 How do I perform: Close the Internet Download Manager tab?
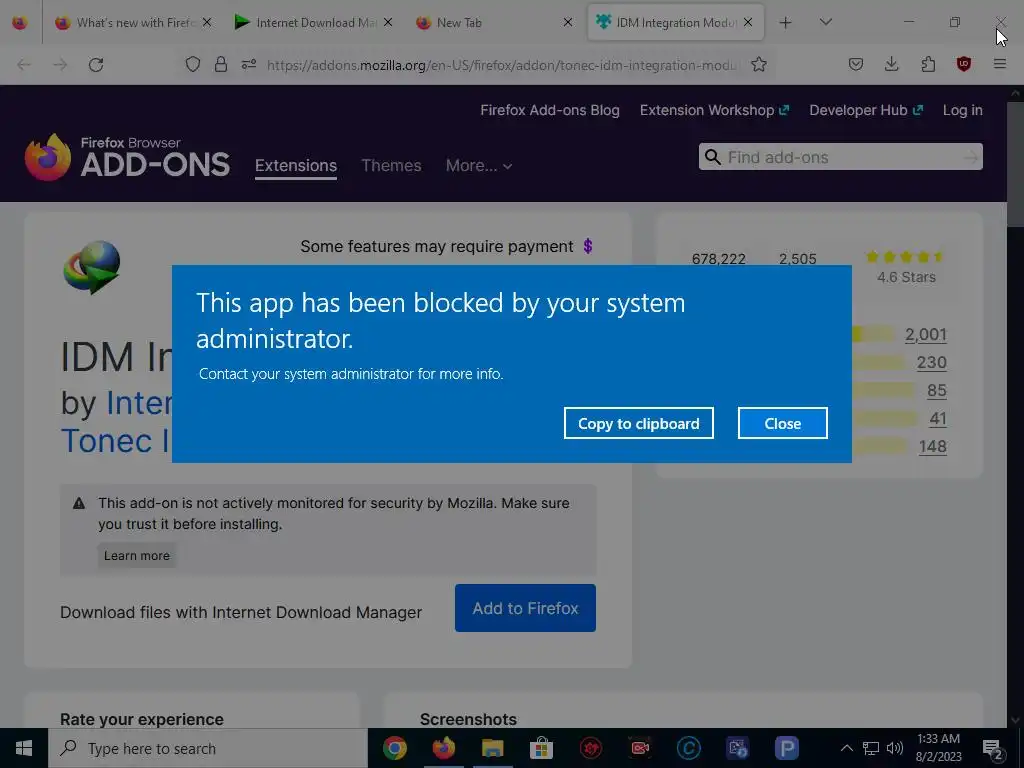tap(388, 22)
